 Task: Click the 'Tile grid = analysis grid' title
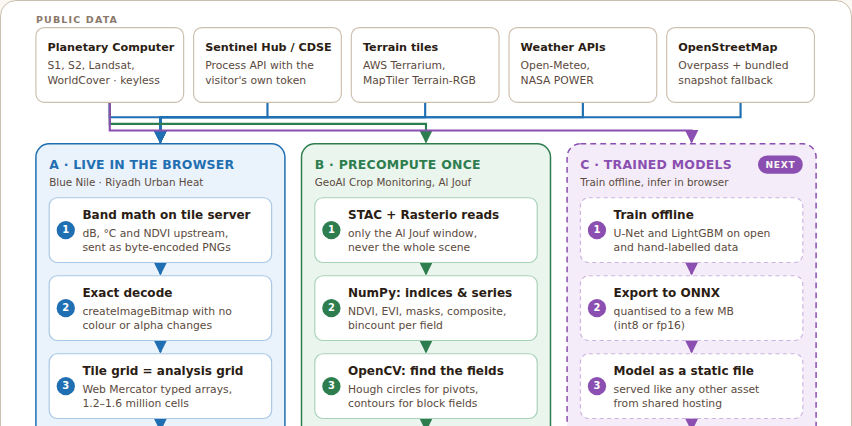163,371
